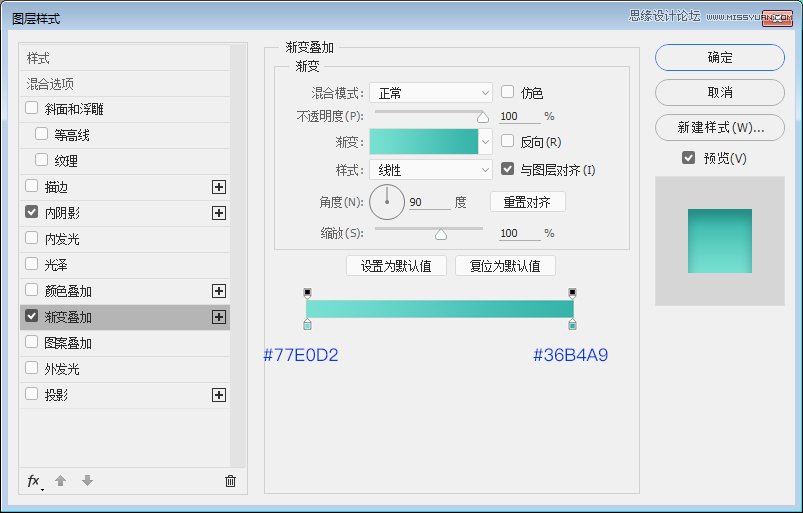Enable 等高线 checkbox

point(41,134)
